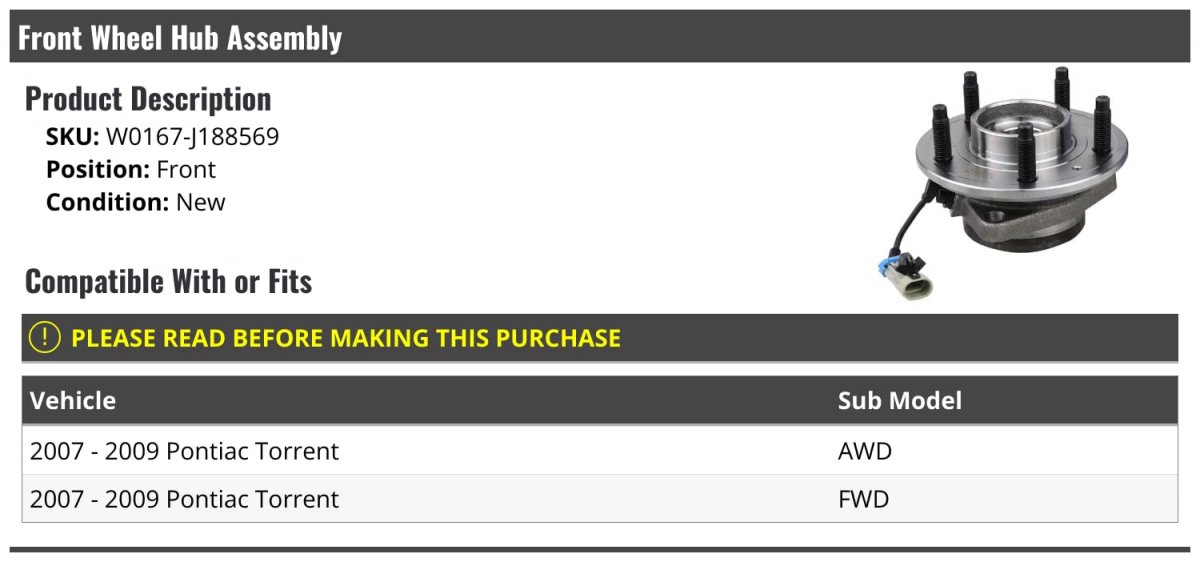
Task: Click the yellow warning exclamation icon
Action: point(45,338)
